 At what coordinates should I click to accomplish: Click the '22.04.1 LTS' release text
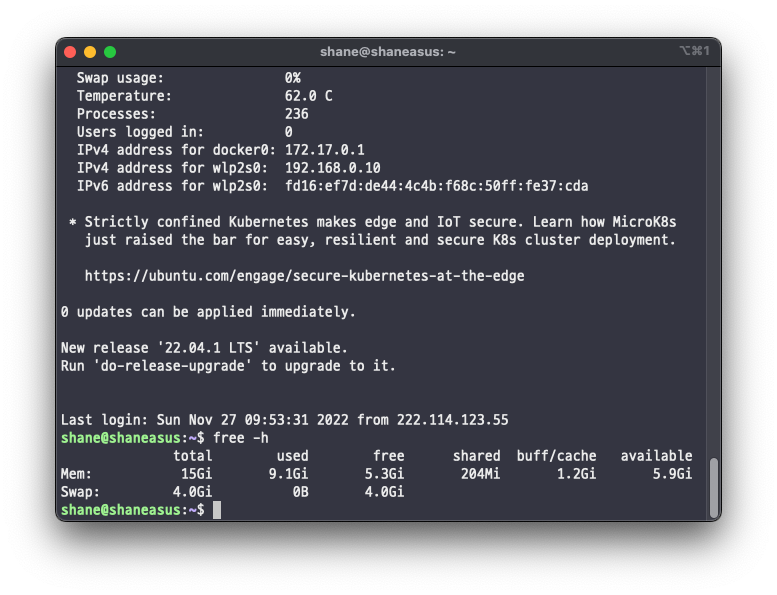click(208, 348)
